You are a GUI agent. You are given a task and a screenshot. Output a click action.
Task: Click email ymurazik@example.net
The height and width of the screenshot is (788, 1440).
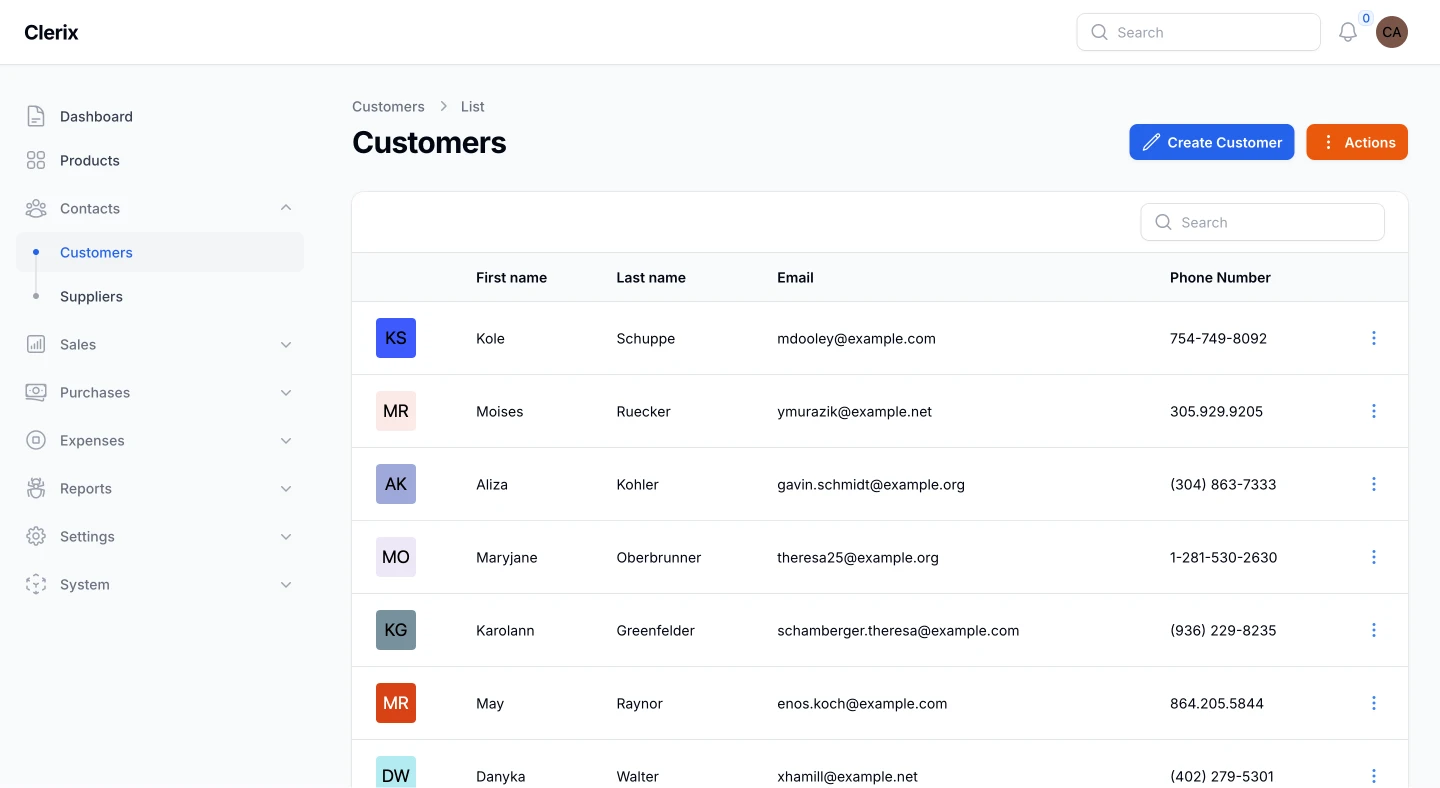click(x=854, y=411)
